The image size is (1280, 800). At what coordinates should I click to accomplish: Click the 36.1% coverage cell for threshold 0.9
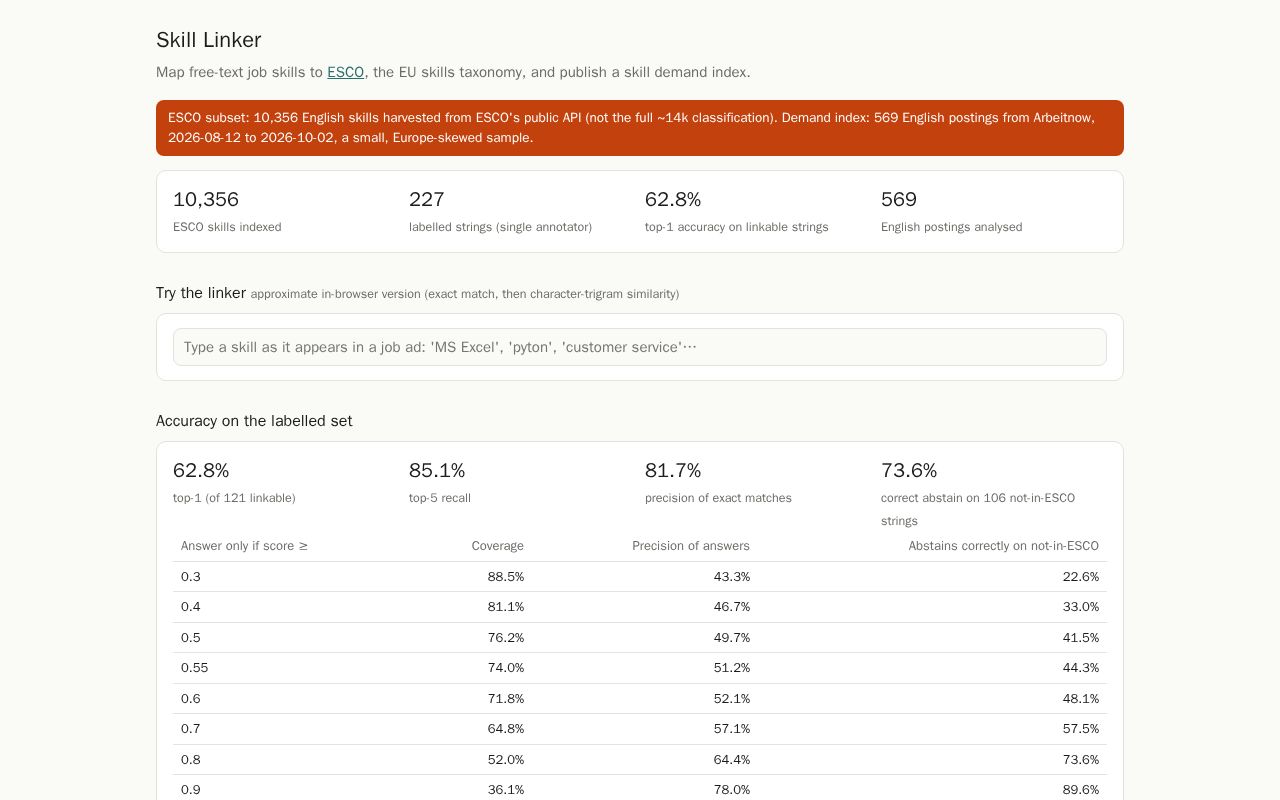[506, 790]
